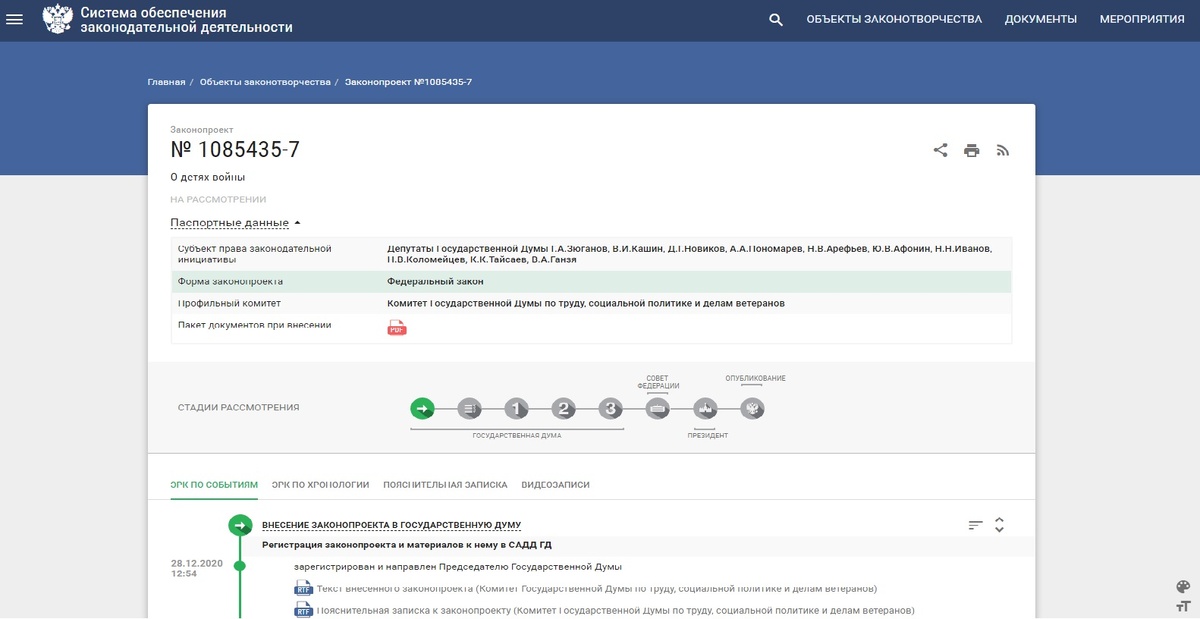This screenshot has height=619, width=1200.
Task: Select Президент stage icon
Action: pos(706,408)
